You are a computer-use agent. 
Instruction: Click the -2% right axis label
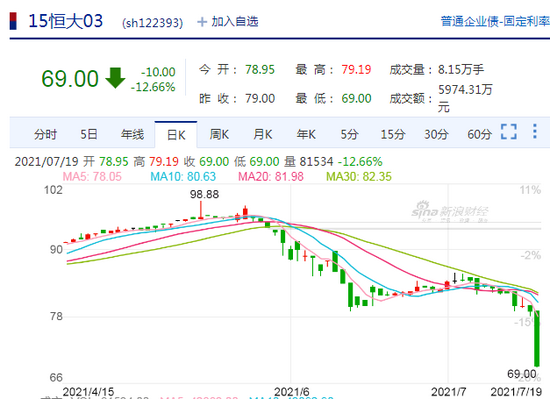pyautogui.click(x=531, y=255)
